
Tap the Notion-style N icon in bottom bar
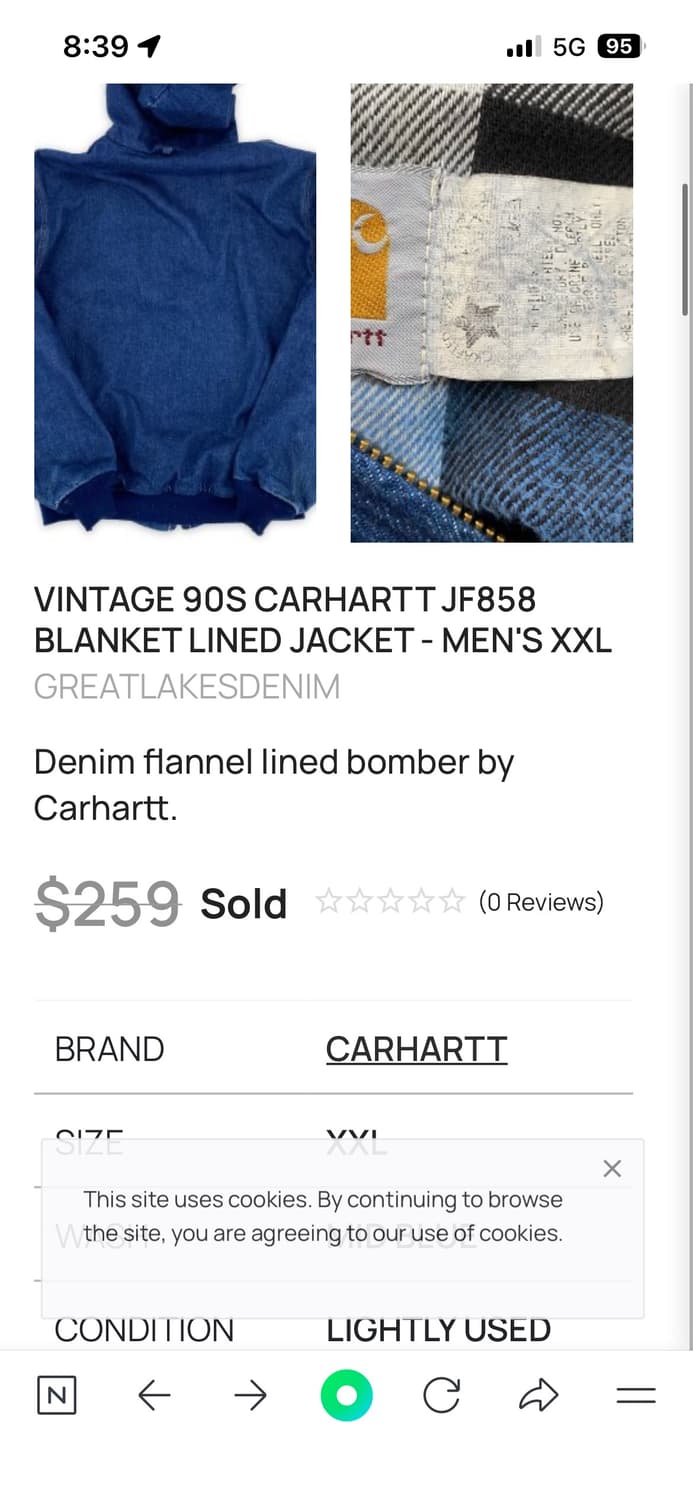[56, 1395]
